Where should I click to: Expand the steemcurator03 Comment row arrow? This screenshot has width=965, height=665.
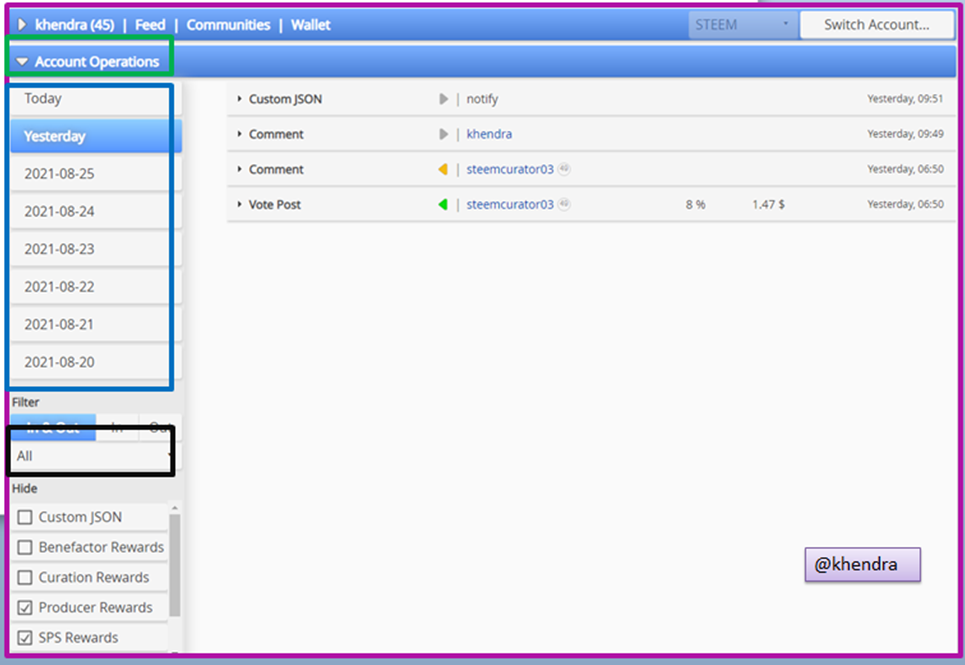click(x=239, y=169)
